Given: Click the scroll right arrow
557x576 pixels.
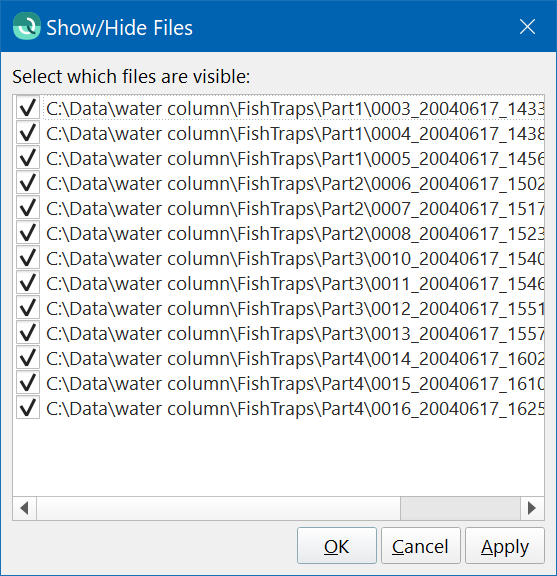Looking at the screenshot, I should 532,508.
